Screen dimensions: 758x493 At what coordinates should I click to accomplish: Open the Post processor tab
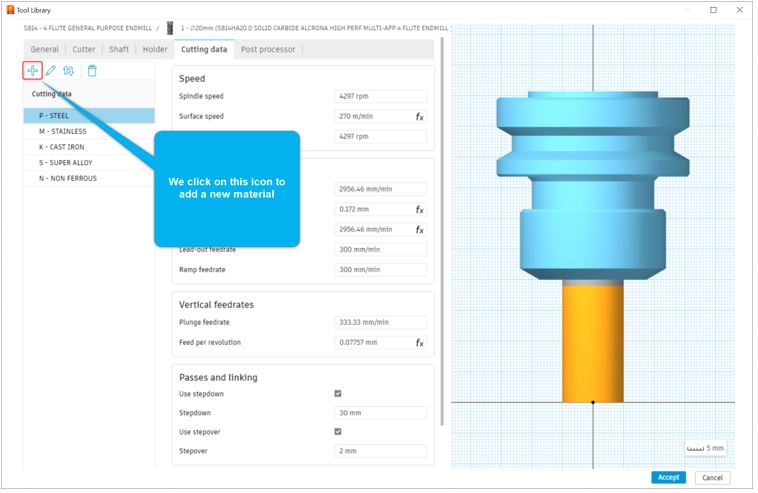coord(268,49)
